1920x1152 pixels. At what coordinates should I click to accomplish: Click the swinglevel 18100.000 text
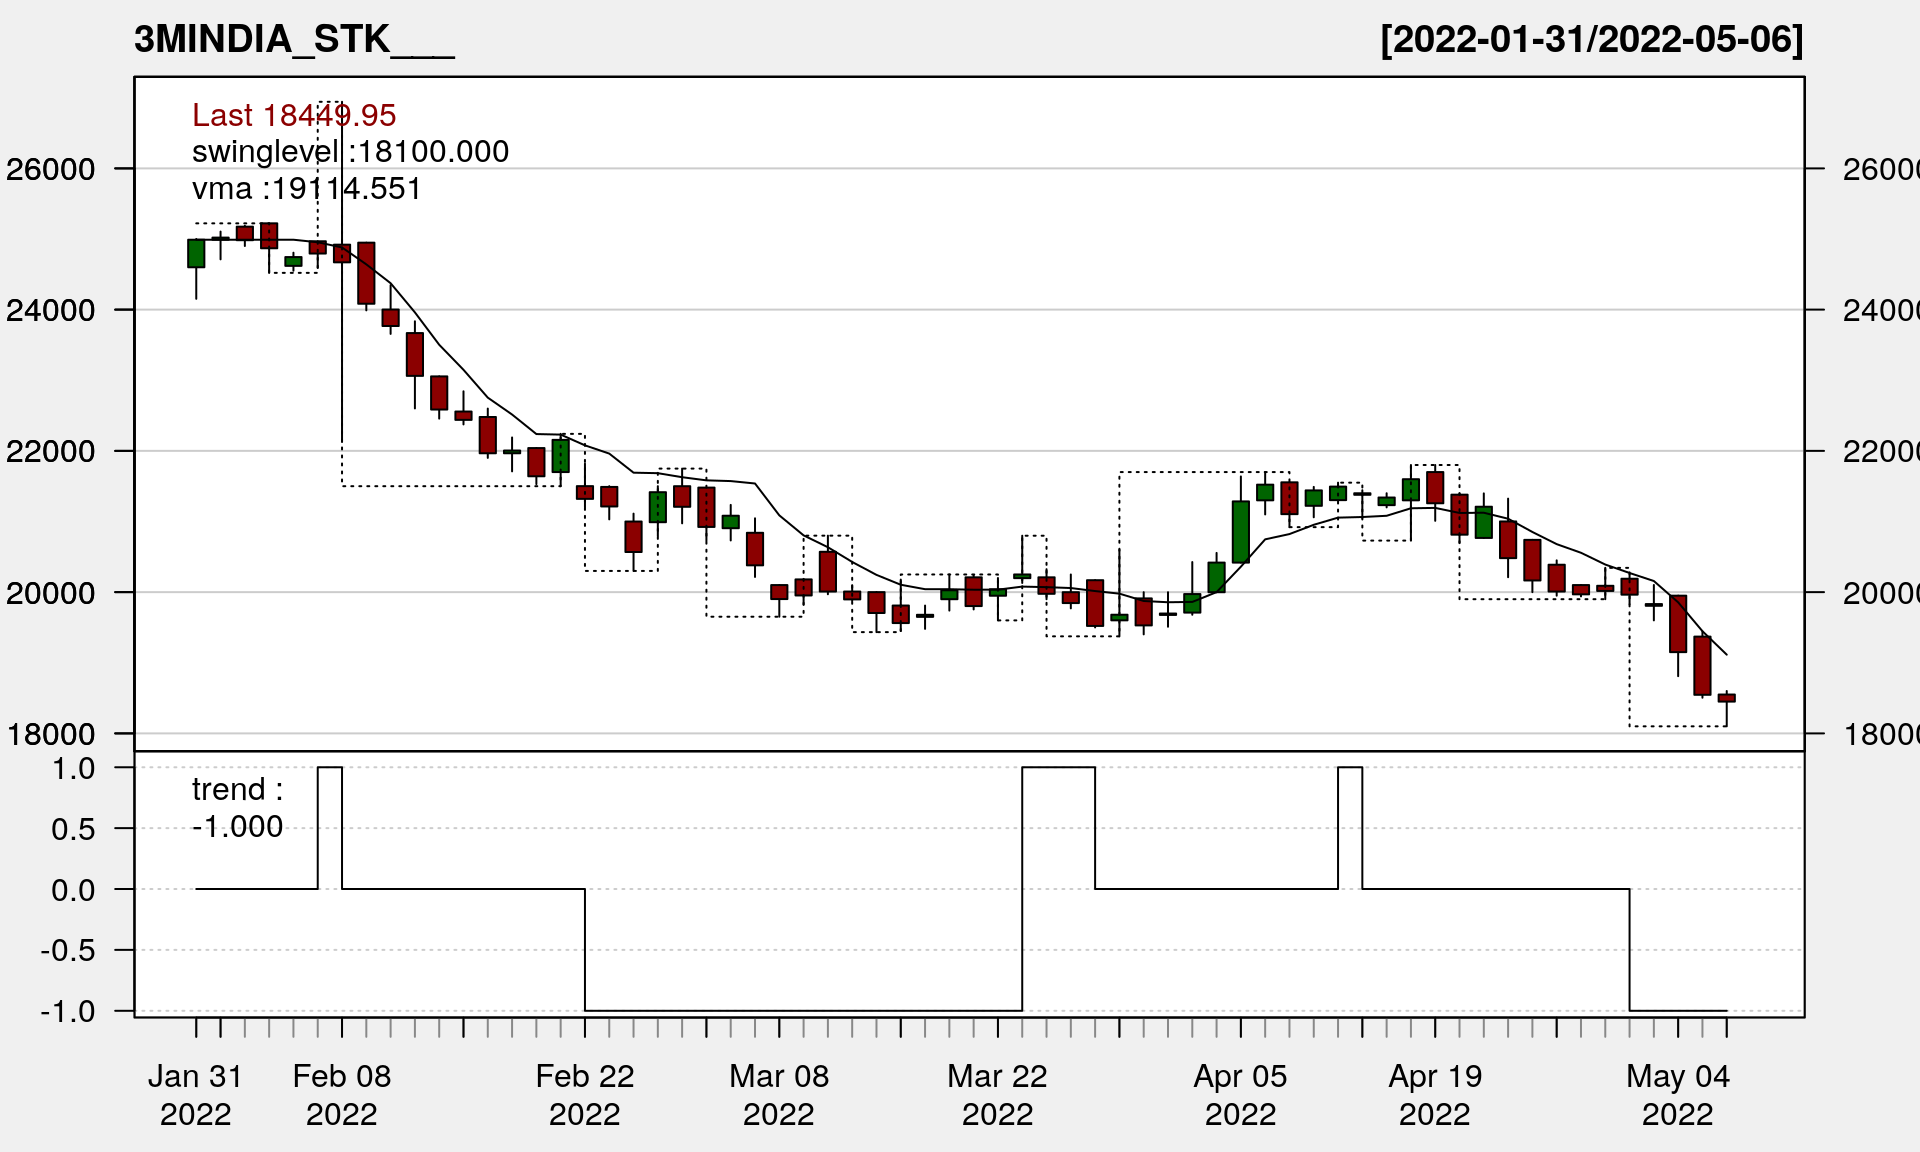(350, 152)
